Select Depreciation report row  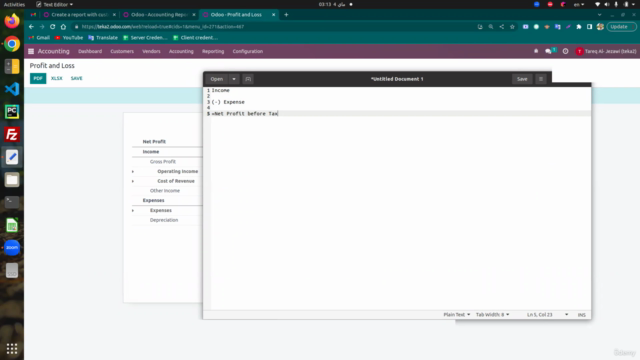coord(164,220)
